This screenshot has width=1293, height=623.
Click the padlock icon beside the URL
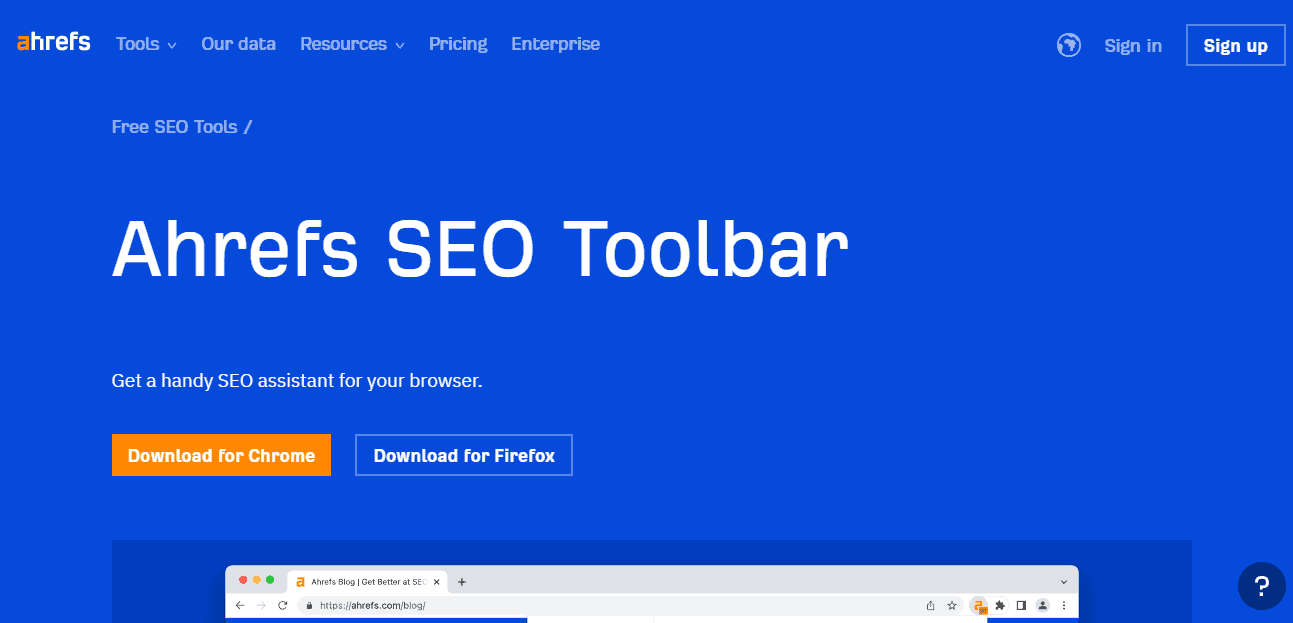(x=308, y=605)
